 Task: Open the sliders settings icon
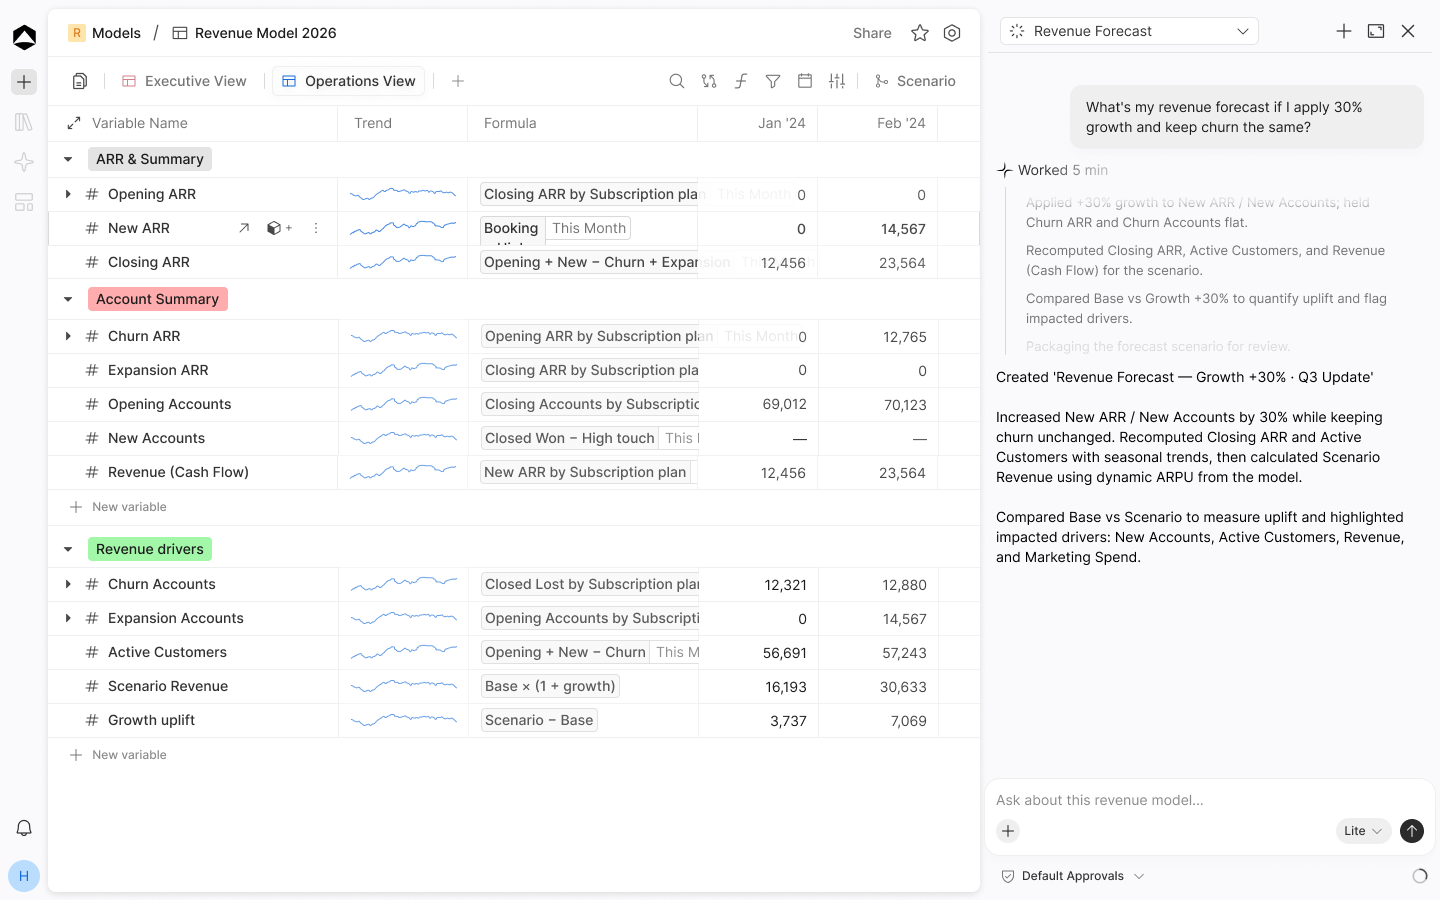837,81
